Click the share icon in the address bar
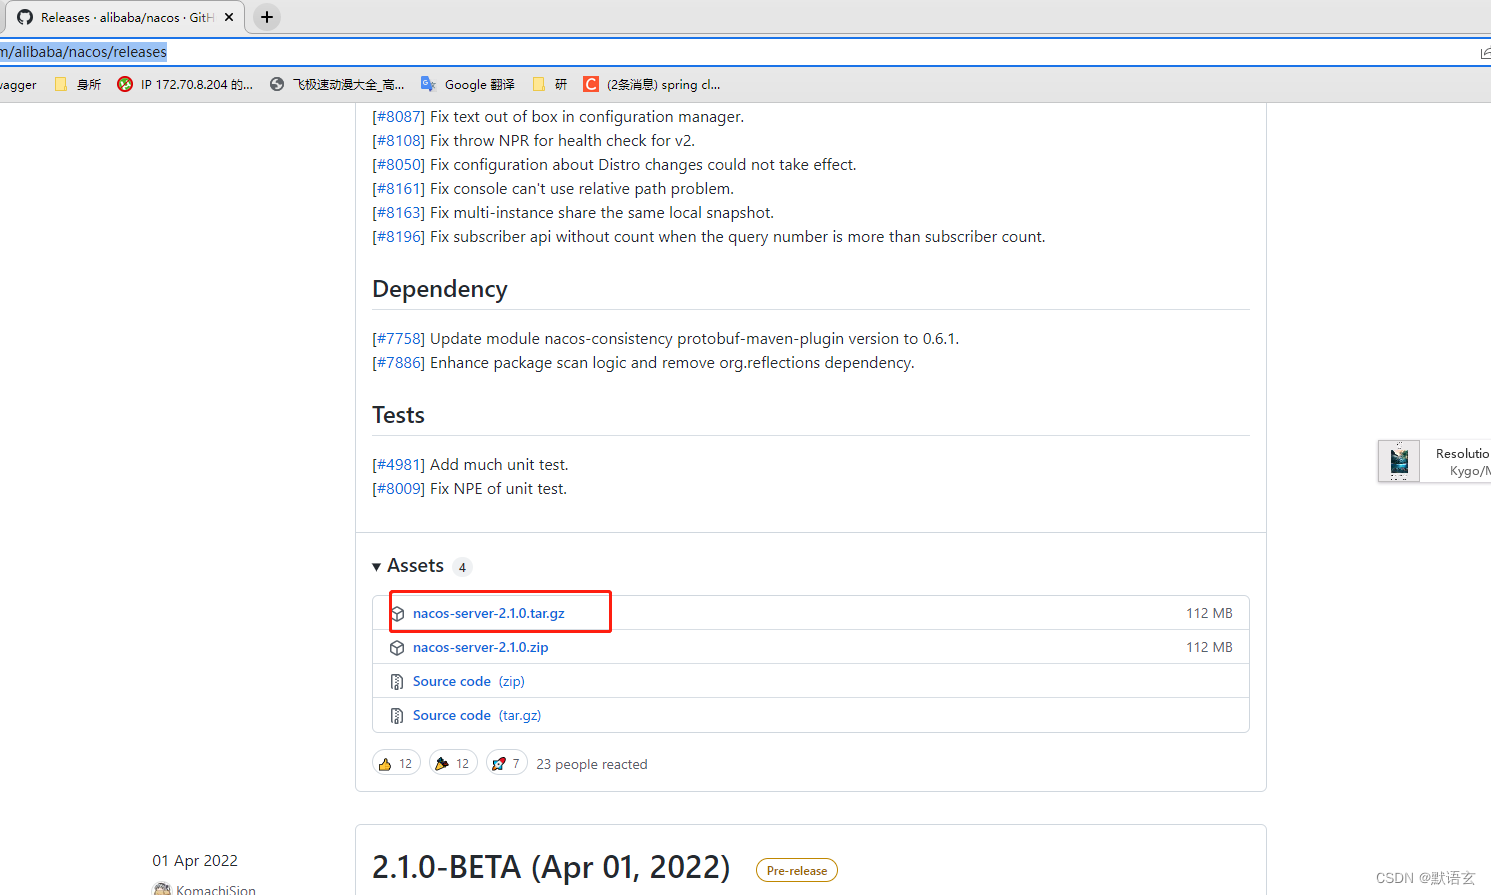This screenshot has height=895, width=1491. (x=1485, y=53)
